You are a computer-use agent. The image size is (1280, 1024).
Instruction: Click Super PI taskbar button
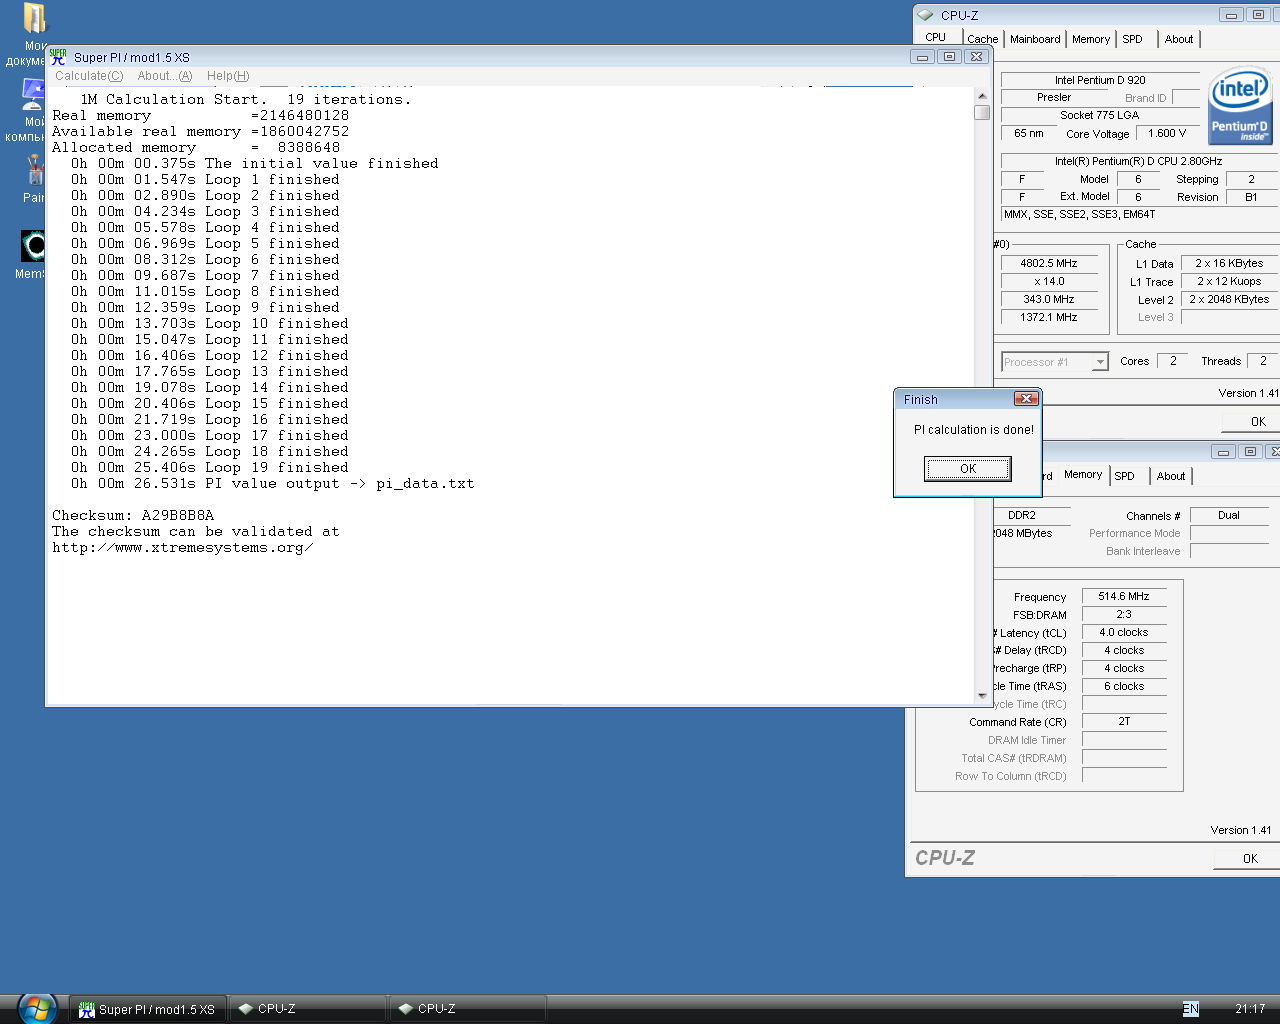(x=148, y=1009)
